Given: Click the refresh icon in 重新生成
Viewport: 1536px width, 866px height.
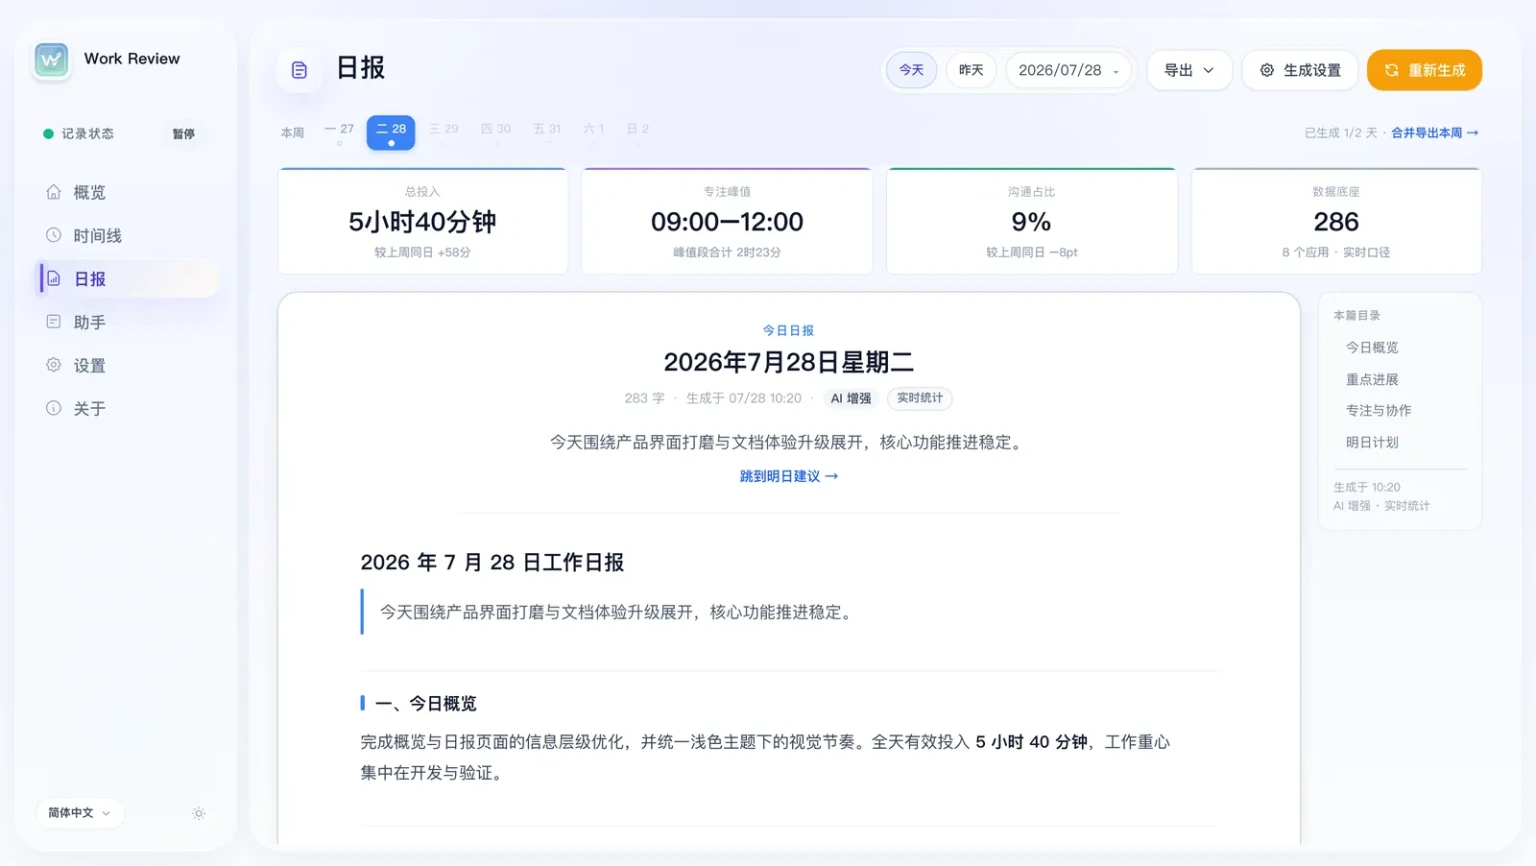Looking at the screenshot, I should click(x=1391, y=70).
